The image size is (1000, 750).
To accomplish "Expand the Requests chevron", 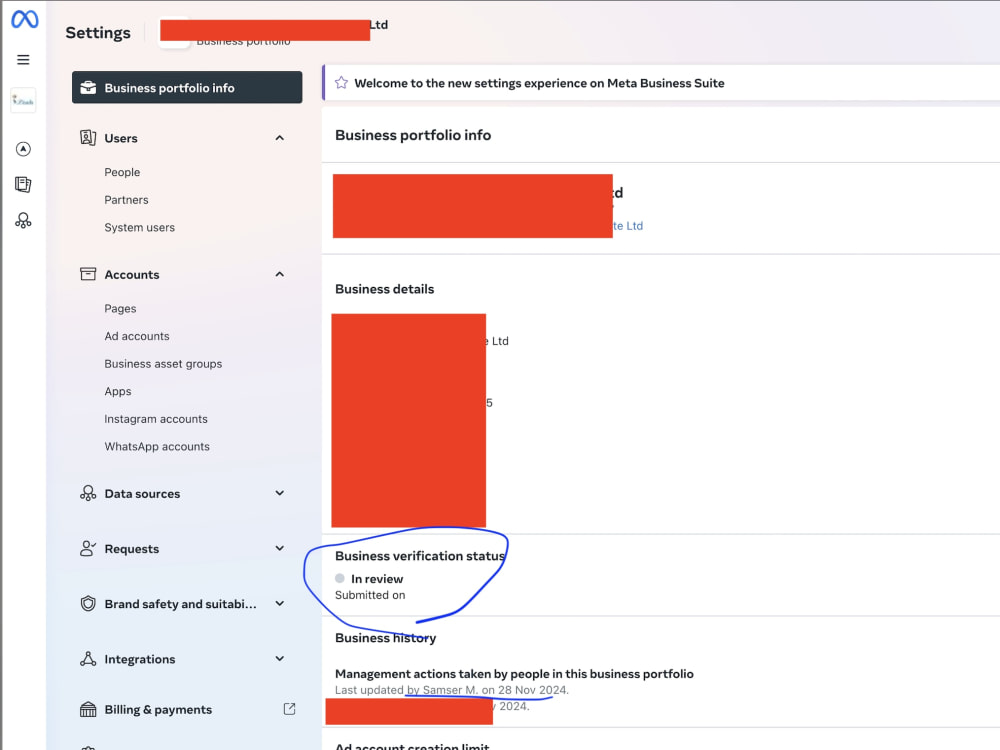I will 279,548.
